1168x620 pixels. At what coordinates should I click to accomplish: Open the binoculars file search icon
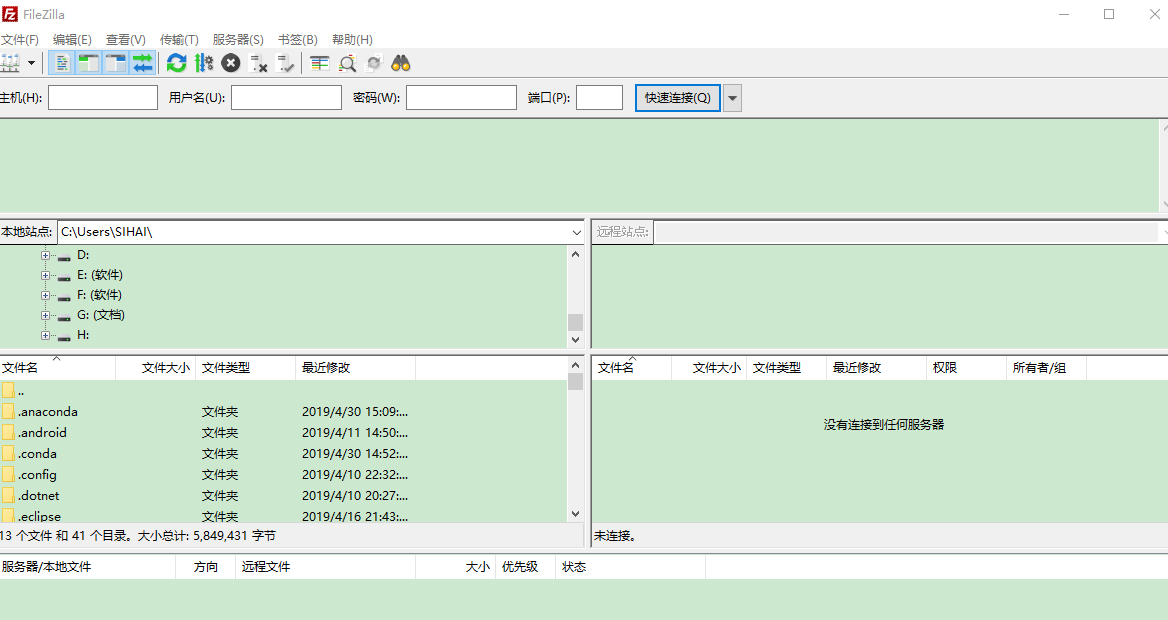click(401, 63)
